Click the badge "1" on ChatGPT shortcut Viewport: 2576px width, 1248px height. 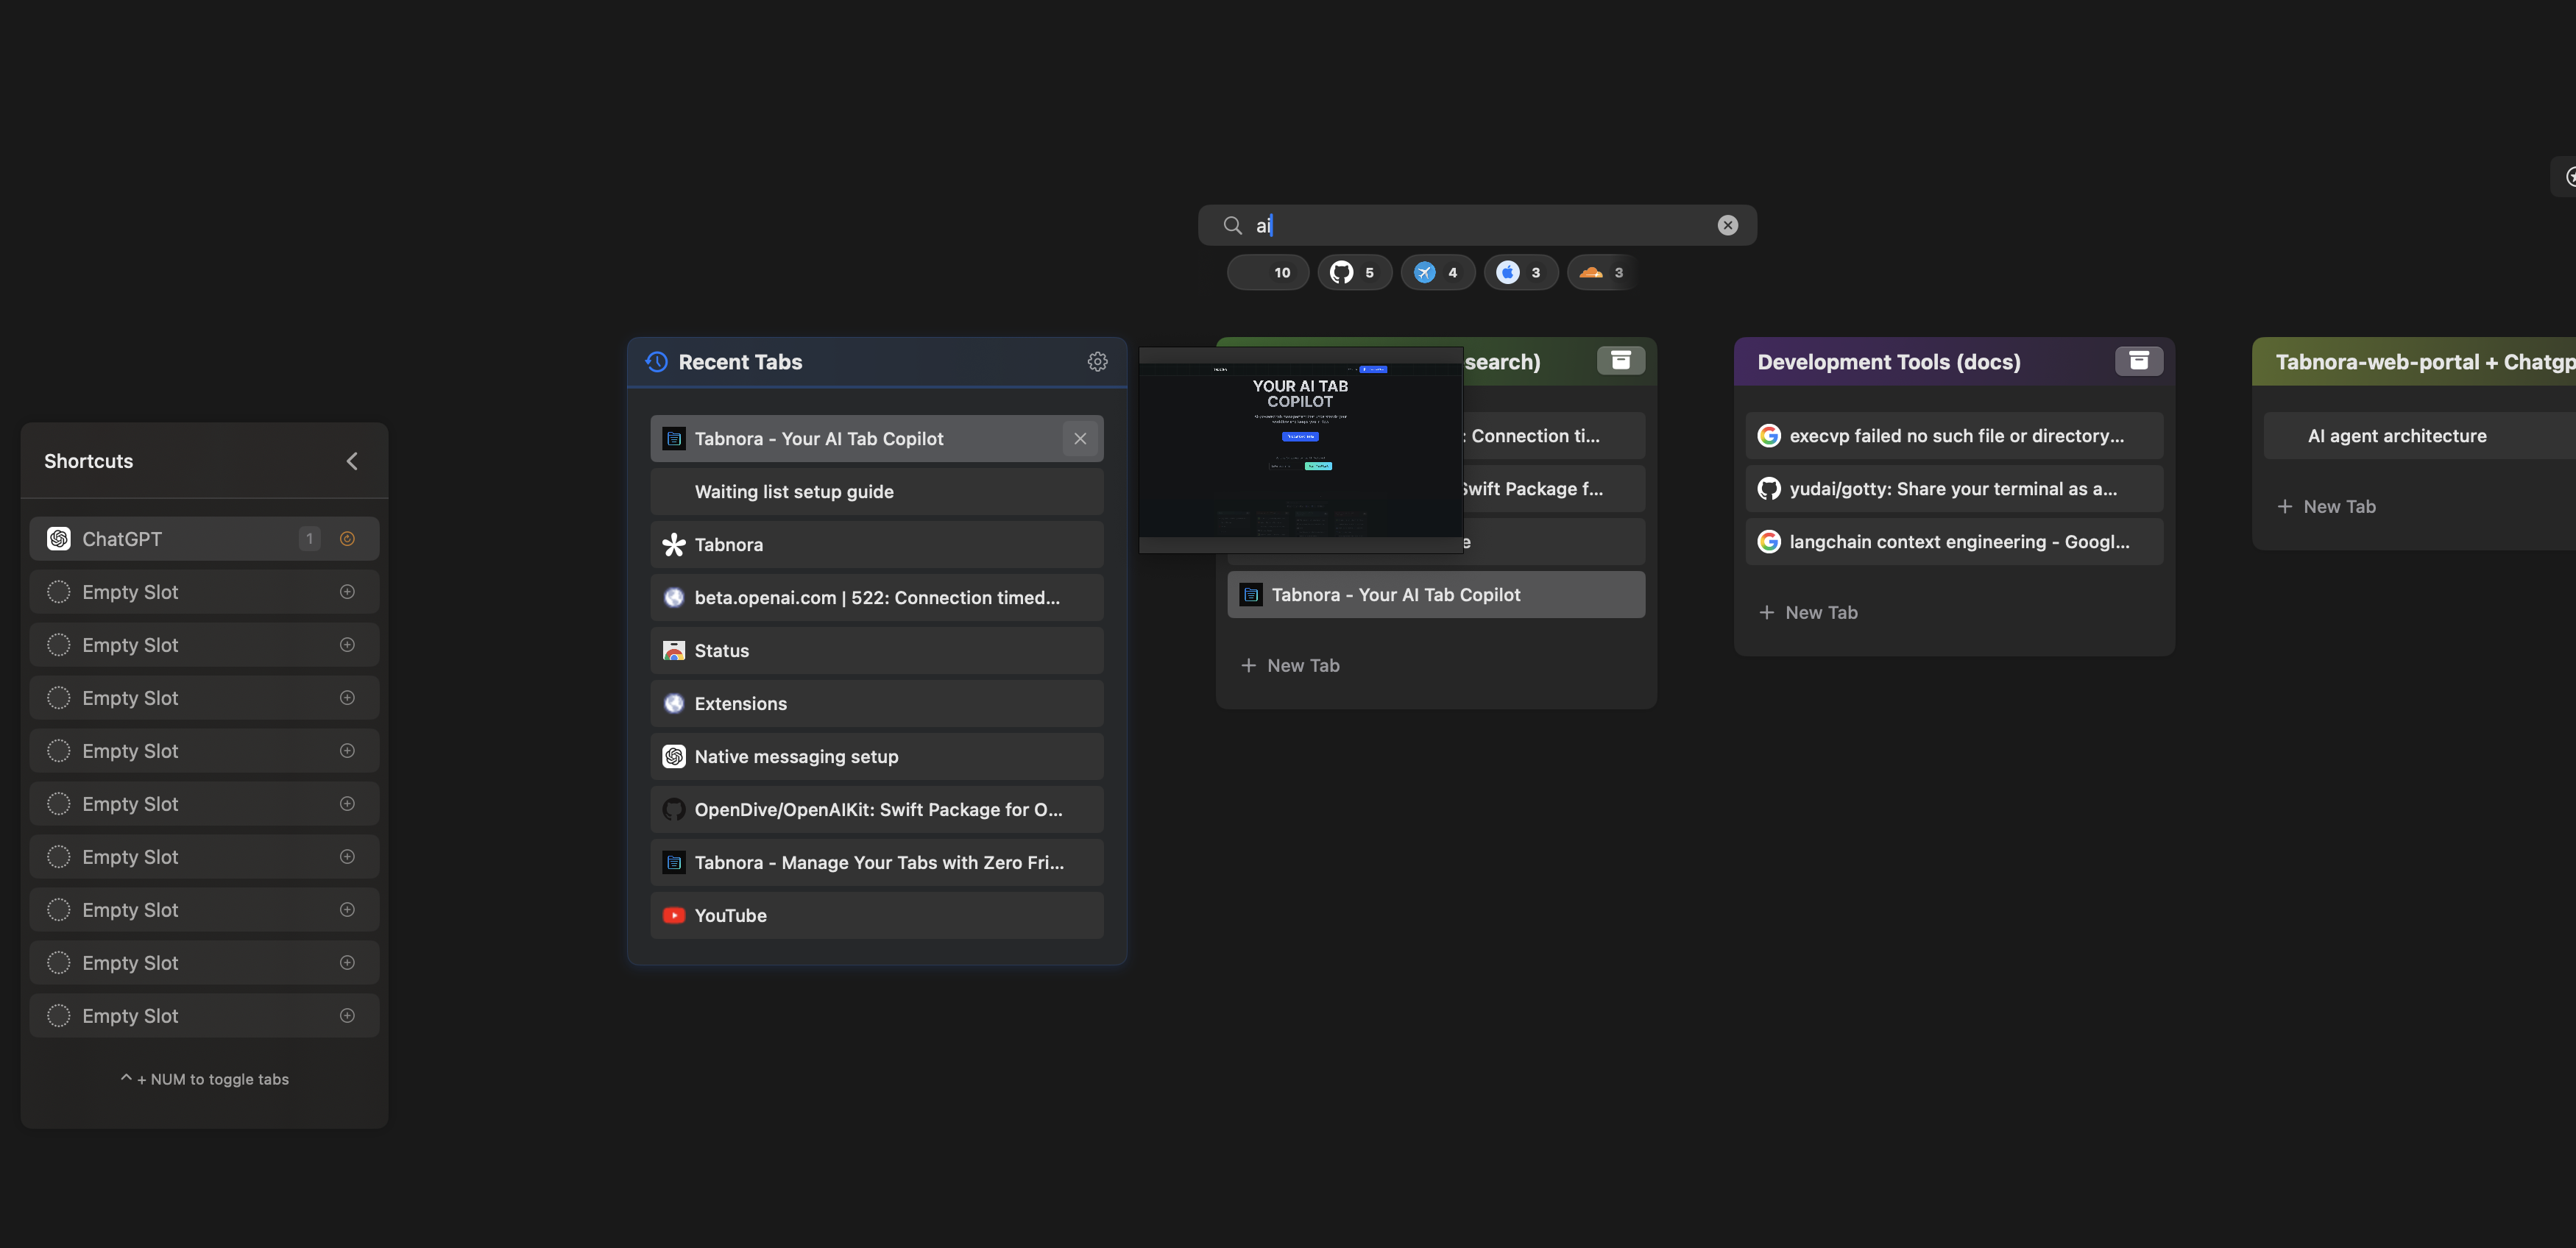[310, 539]
